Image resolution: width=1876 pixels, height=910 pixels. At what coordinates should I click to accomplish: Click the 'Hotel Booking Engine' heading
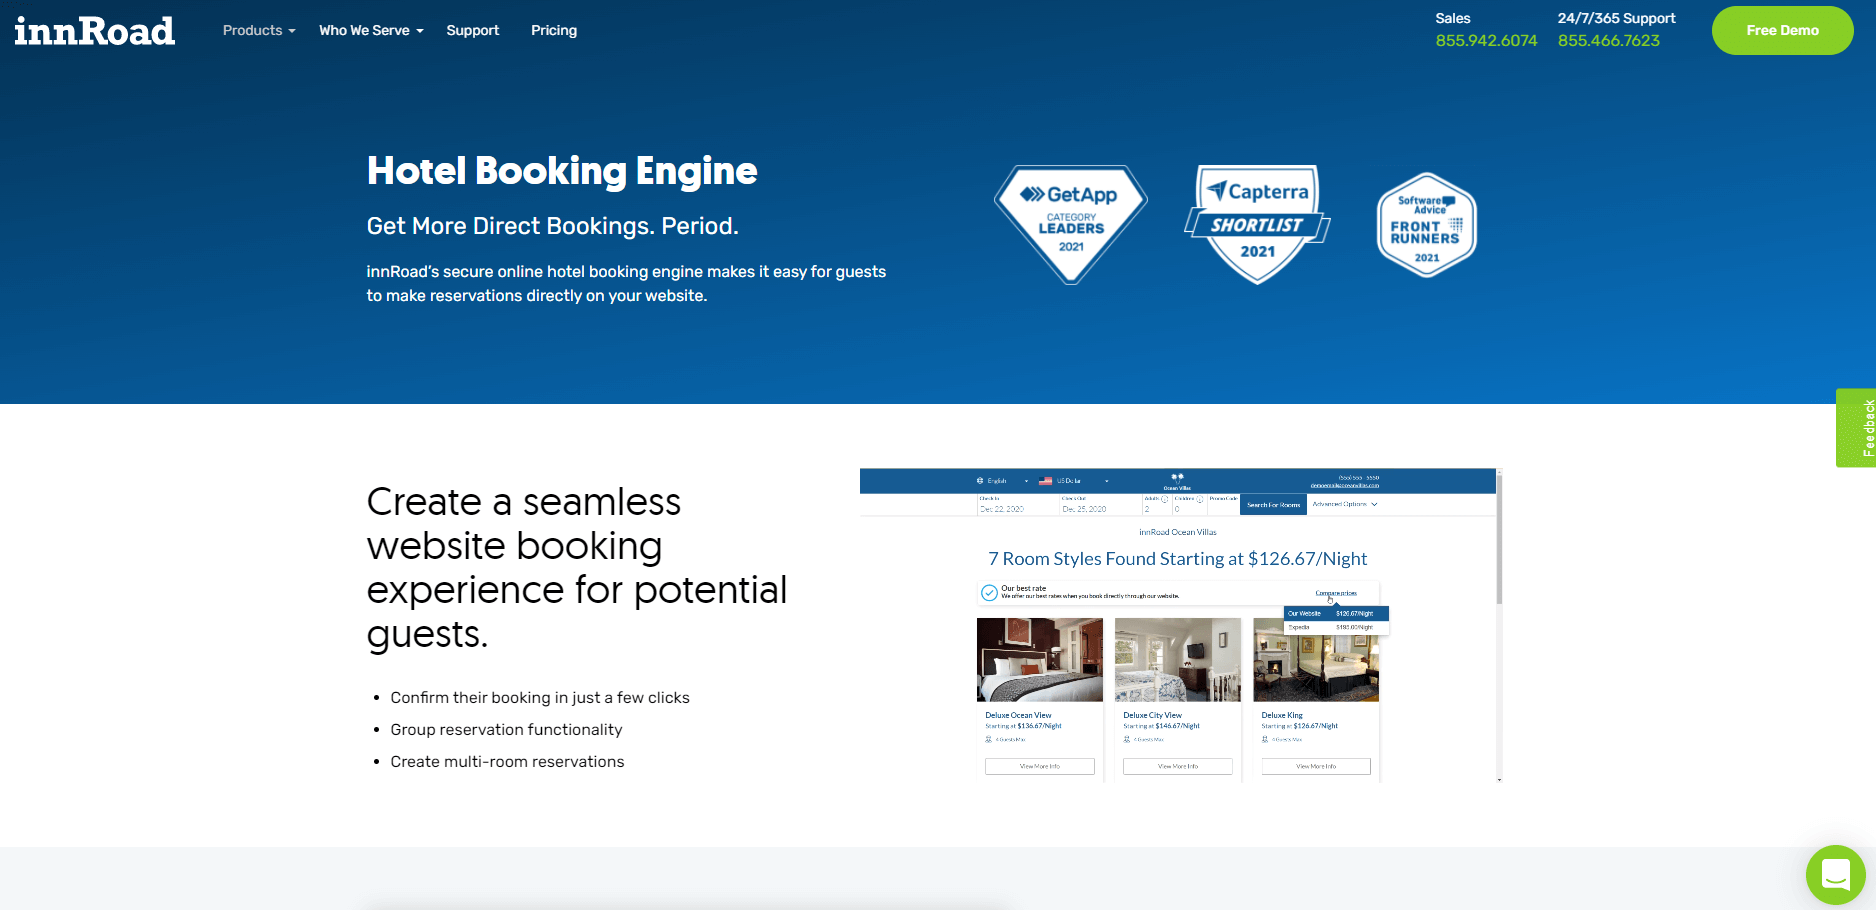562,171
